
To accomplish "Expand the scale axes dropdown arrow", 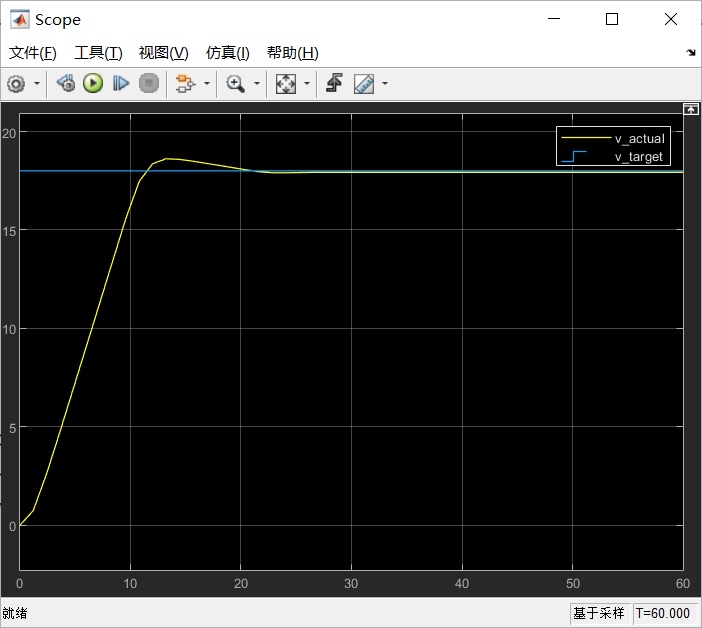I will click(307, 83).
